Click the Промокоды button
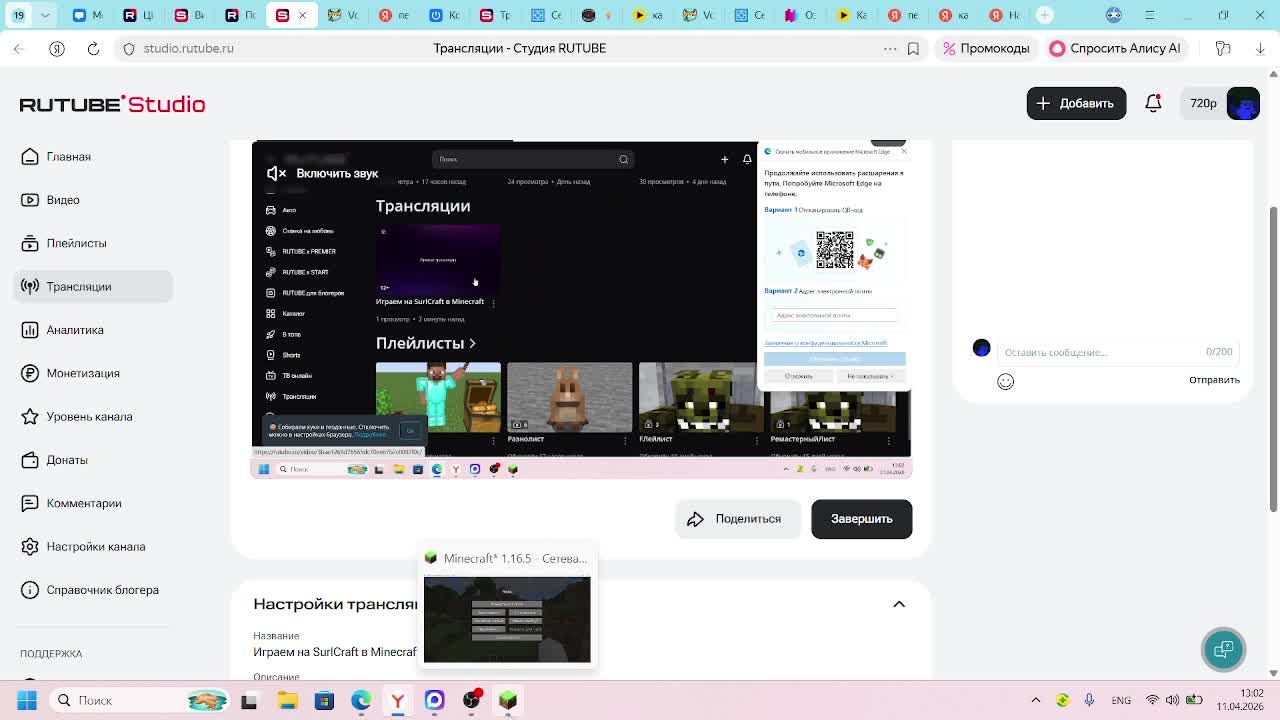The height and width of the screenshot is (720, 1280). pyautogui.click(x=986, y=48)
